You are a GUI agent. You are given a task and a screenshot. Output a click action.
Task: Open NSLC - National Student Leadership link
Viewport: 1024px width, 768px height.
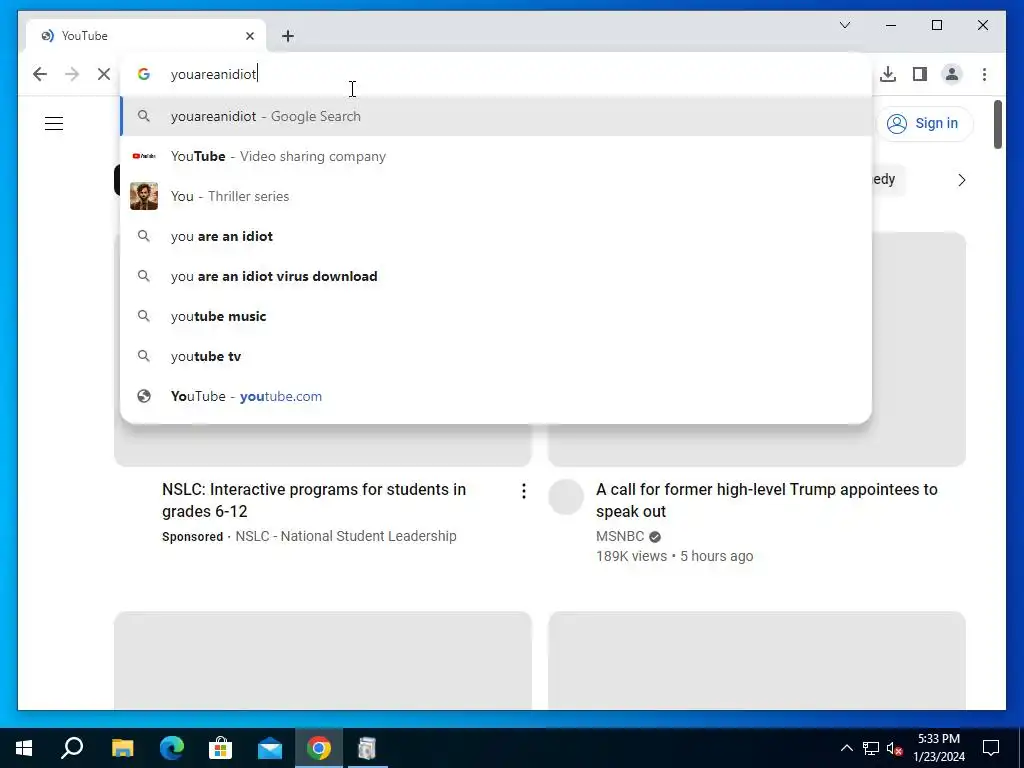point(345,536)
